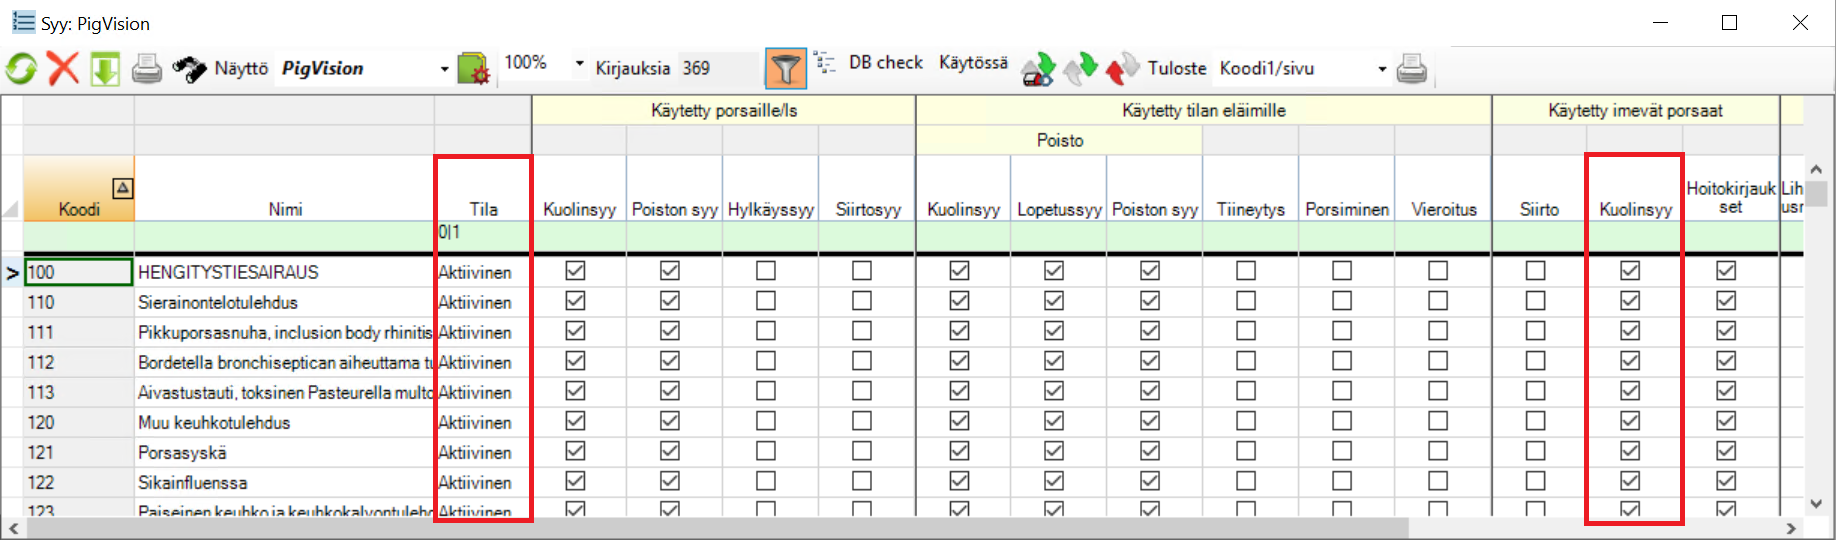Viewport: 1836px width, 541px height.
Task: Click the red X delete icon
Action: (63, 69)
